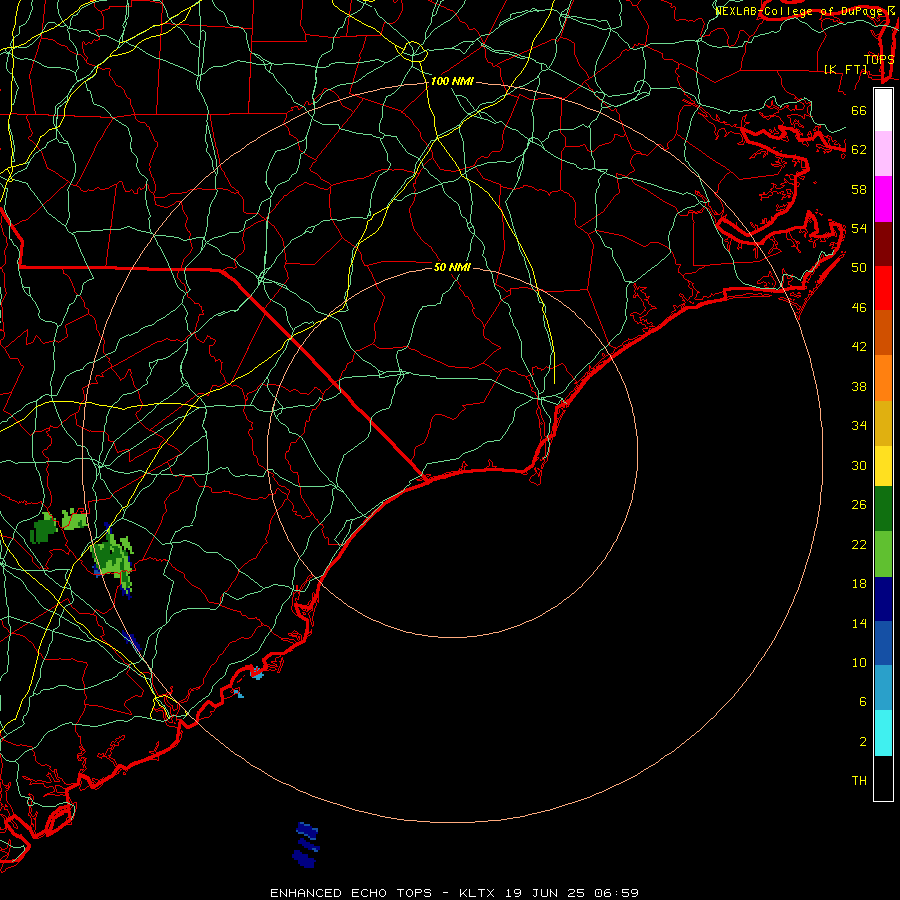Click the navy blue 22 kft legend swatch
The height and width of the screenshot is (900, 900).
click(883, 599)
